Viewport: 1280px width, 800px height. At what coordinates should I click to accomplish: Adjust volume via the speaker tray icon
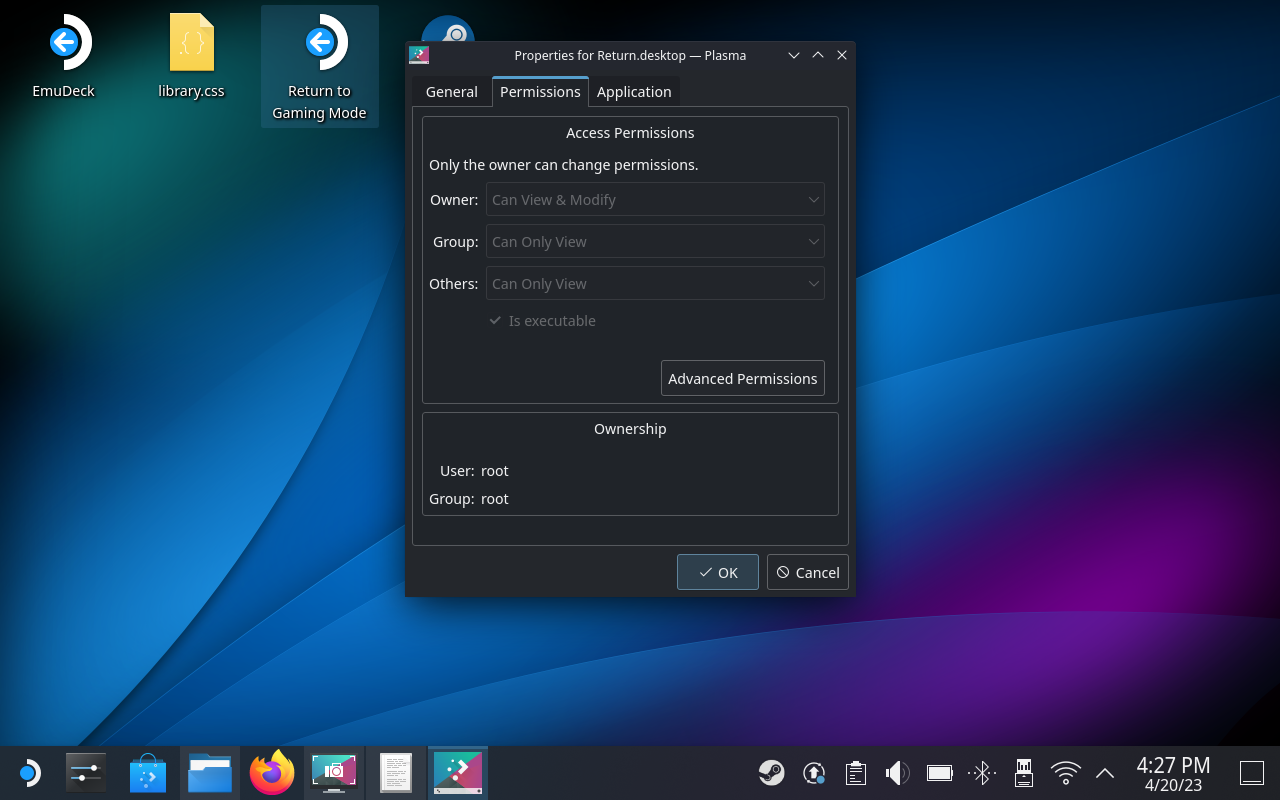897,772
